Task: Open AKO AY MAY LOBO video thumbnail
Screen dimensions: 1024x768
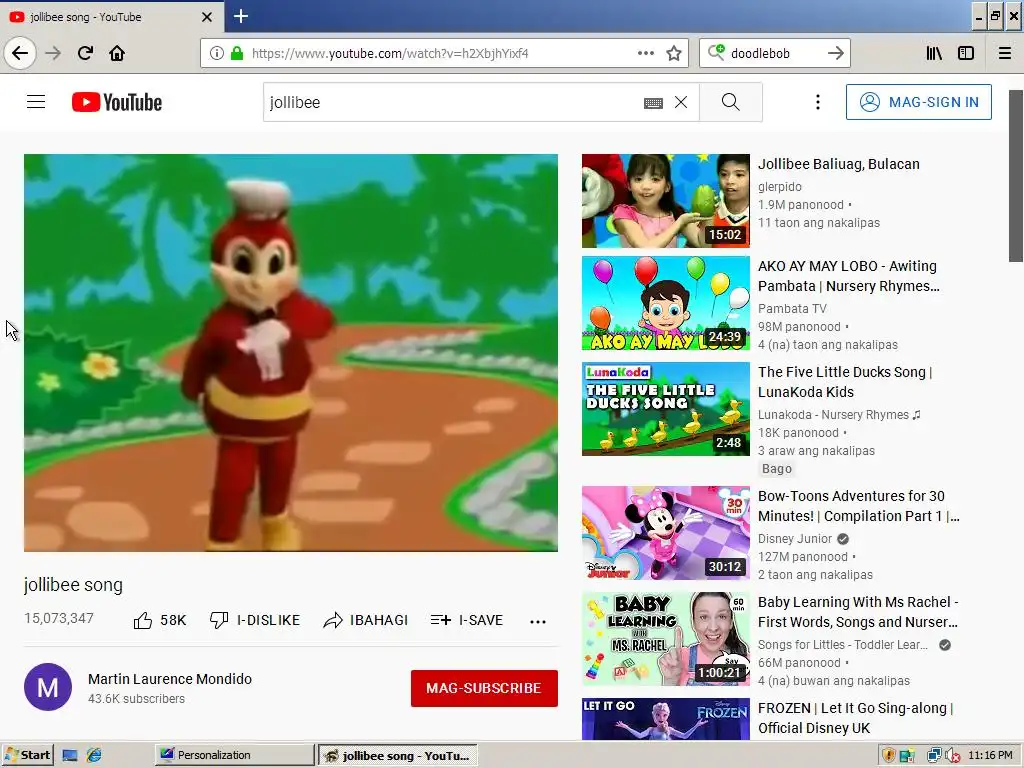Action: tap(665, 304)
